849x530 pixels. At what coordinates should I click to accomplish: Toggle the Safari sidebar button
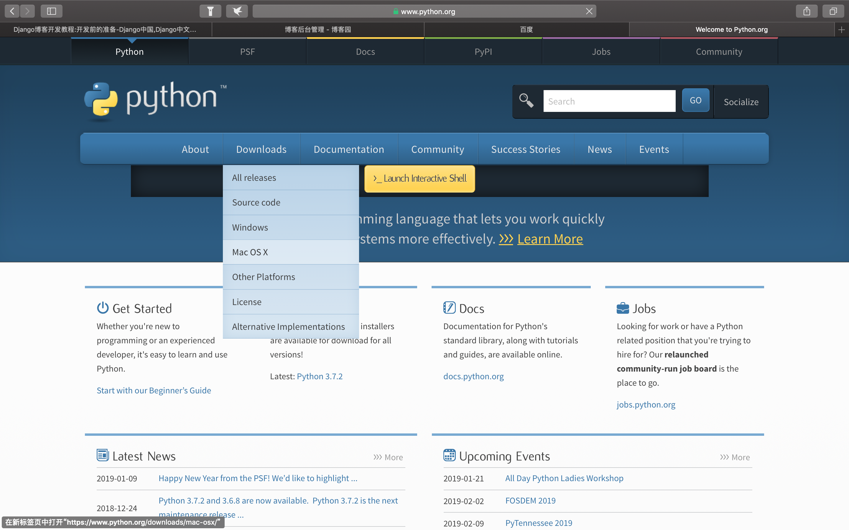click(51, 11)
